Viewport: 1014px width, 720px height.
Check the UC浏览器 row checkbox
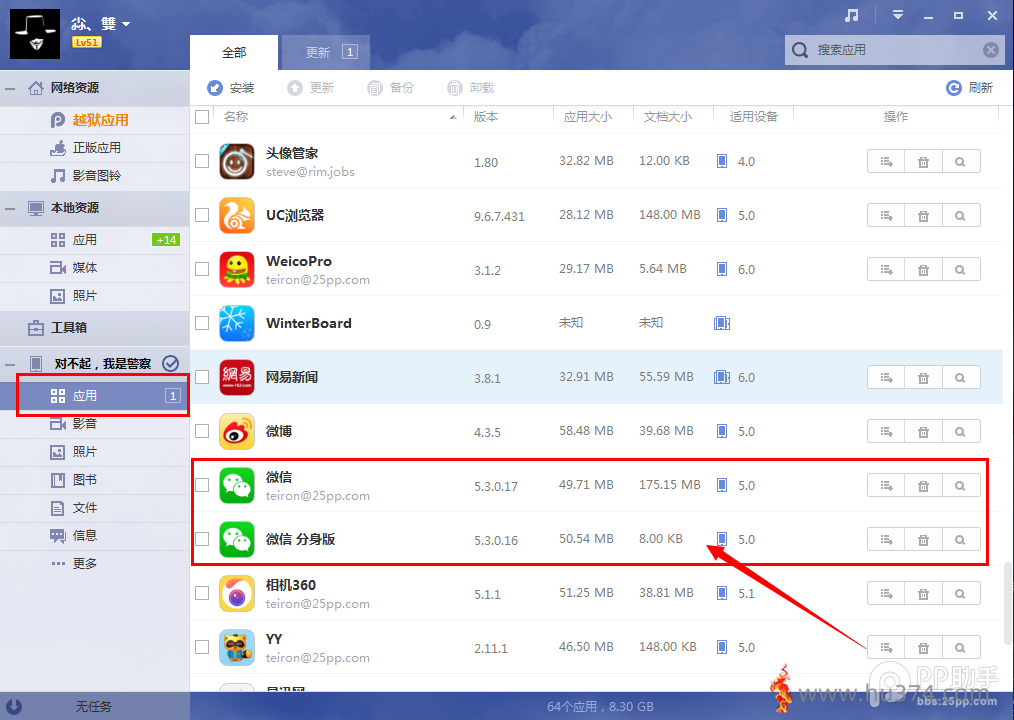point(202,215)
